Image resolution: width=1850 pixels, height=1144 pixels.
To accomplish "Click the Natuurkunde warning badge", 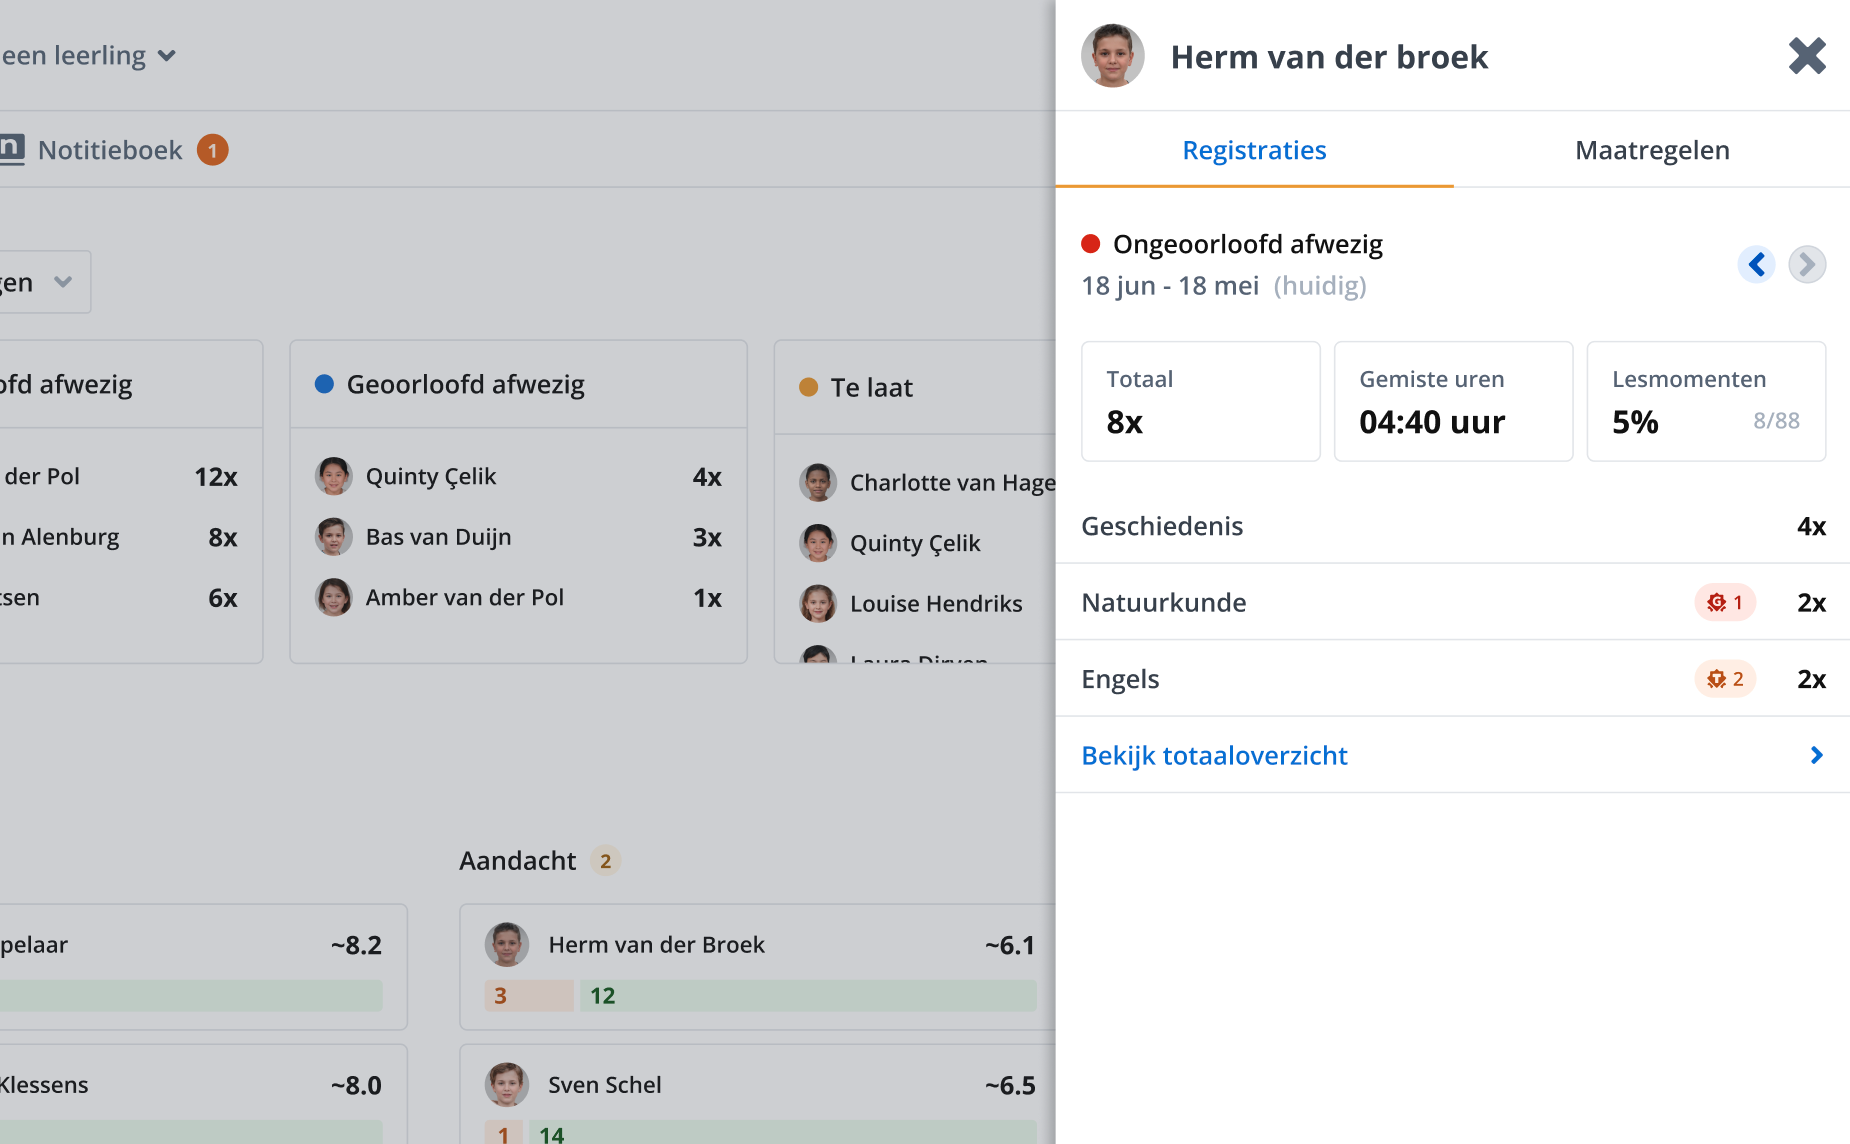I will [1725, 602].
